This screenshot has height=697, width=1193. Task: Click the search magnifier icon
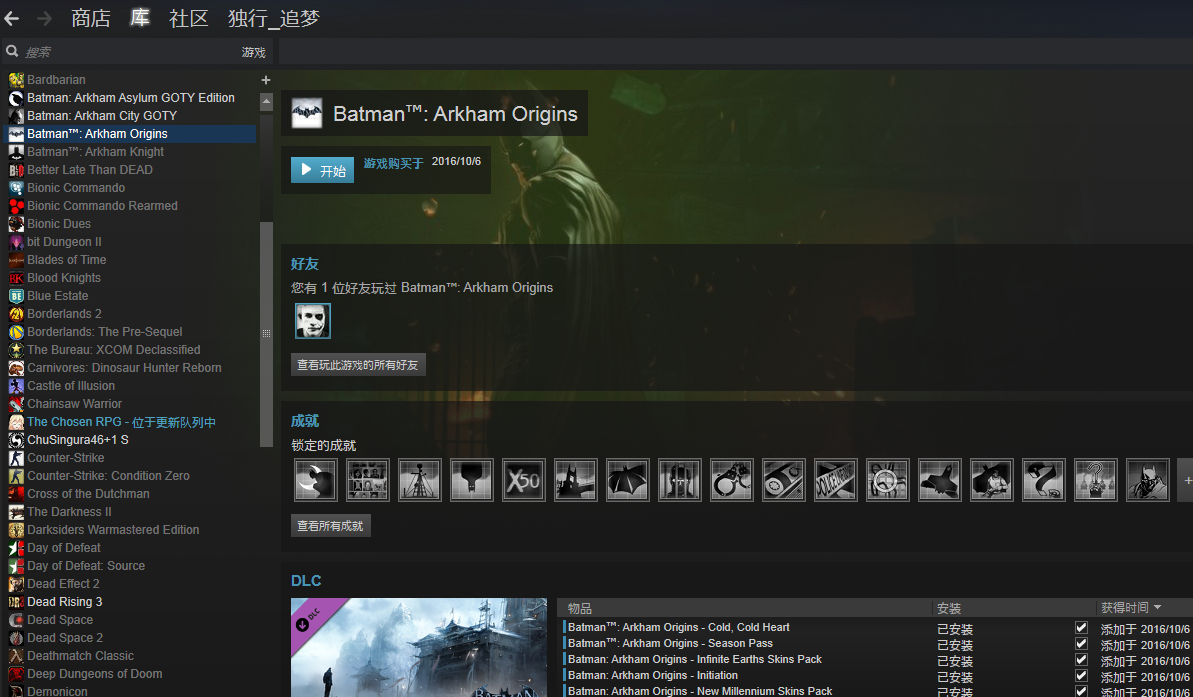pyautogui.click(x=12, y=52)
